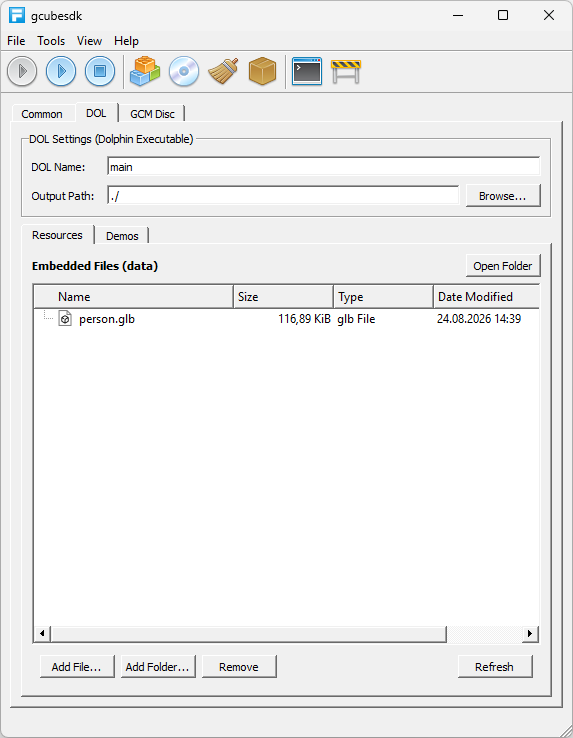Click the colored building blocks build icon
Image resolution: width=573 pixels, height=738 pixels.
click(x=145, y=71)
